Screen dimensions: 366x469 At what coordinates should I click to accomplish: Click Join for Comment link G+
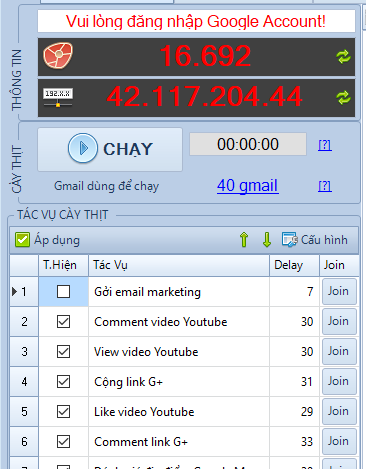tap(339, 442)
